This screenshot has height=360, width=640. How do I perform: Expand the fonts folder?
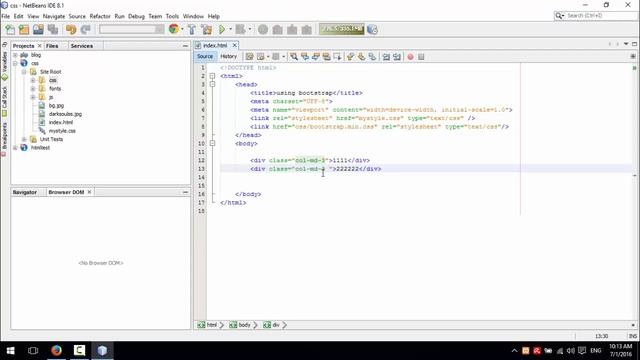click(33, 89)
